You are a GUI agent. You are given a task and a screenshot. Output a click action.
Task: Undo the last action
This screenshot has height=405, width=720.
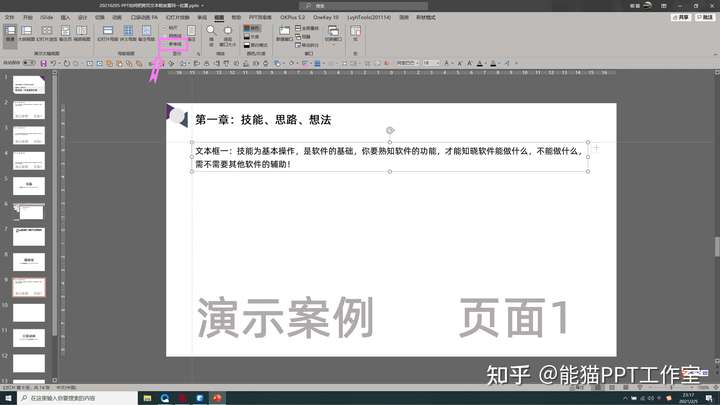click(x=53, y=63)
